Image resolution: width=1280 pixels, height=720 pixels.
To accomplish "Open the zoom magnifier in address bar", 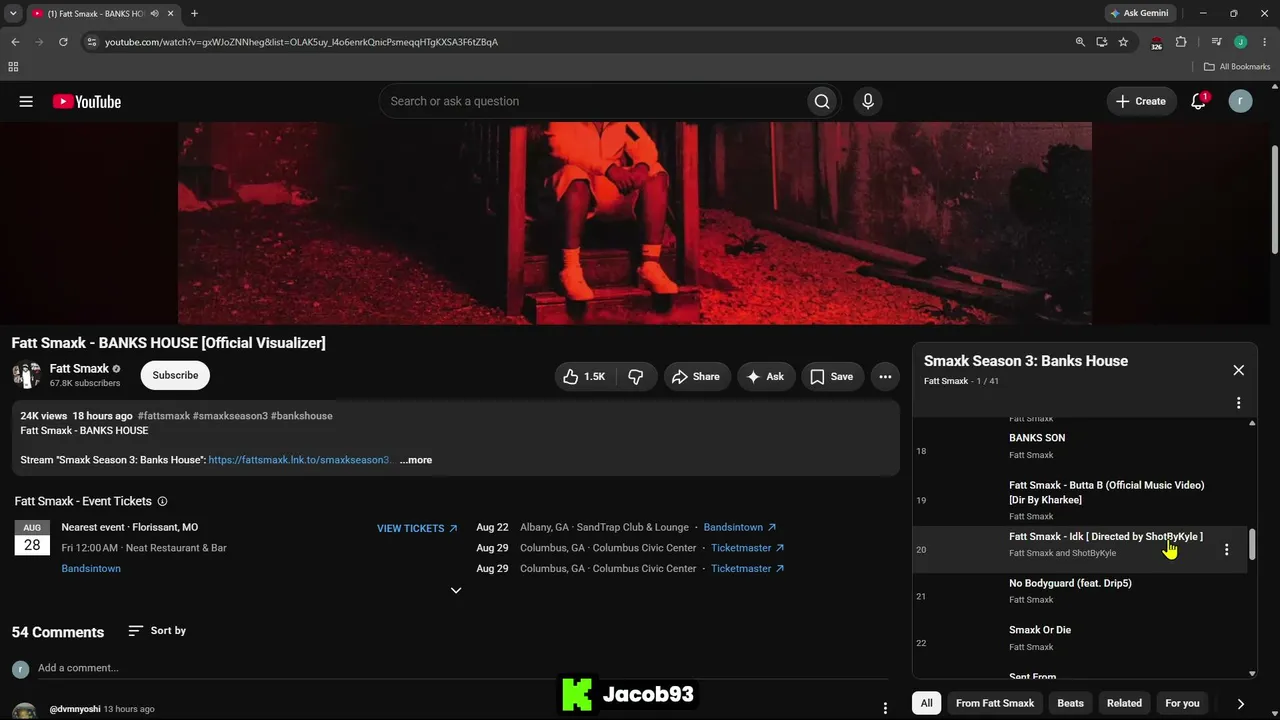I will [x=1080, y=42].
